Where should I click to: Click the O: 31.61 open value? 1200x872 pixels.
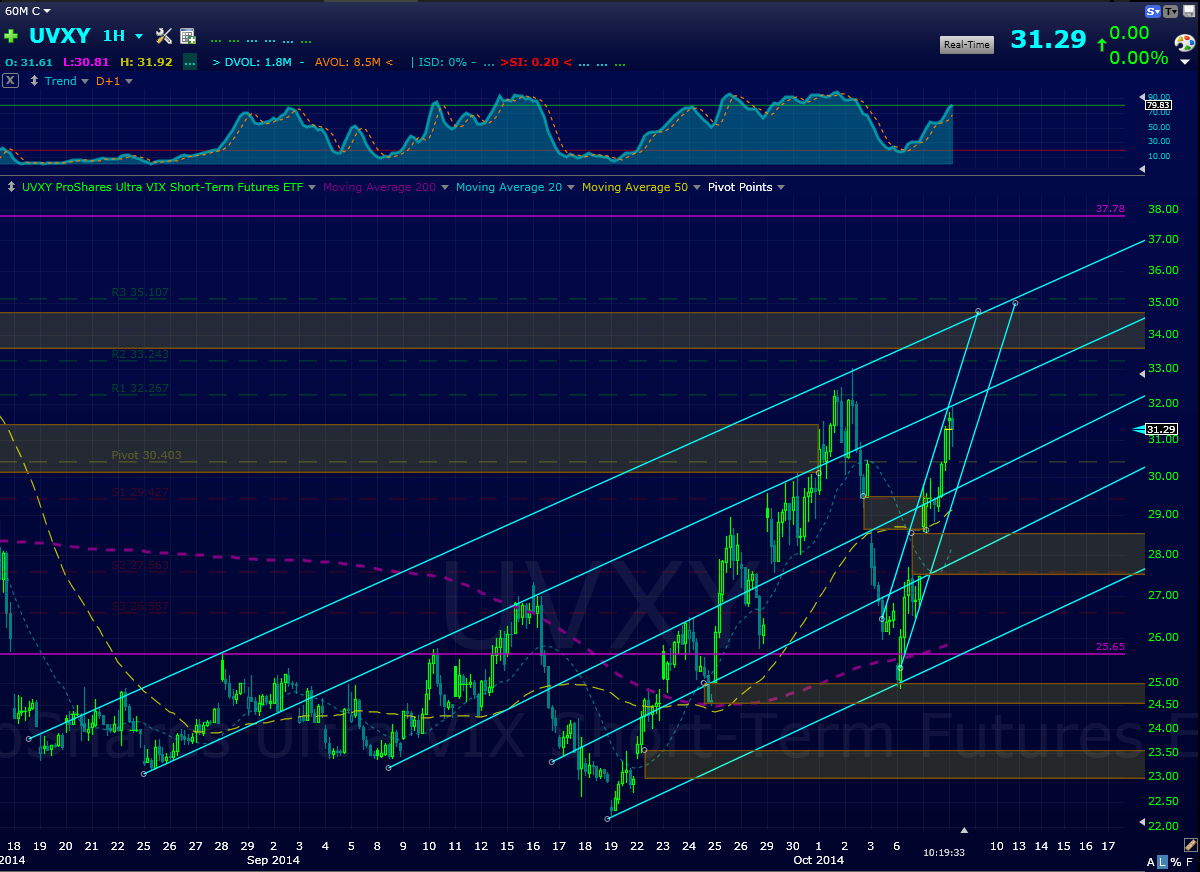[x=29, y=62]
